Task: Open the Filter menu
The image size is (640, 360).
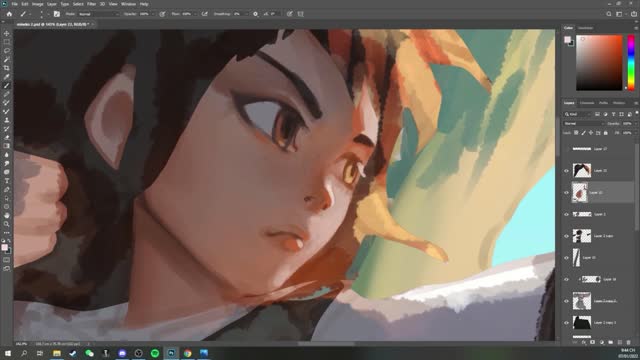Action: [91, 4]
